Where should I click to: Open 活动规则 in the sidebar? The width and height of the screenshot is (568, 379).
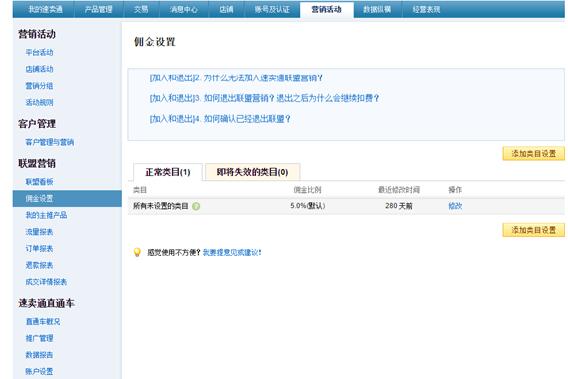[39, 103]
